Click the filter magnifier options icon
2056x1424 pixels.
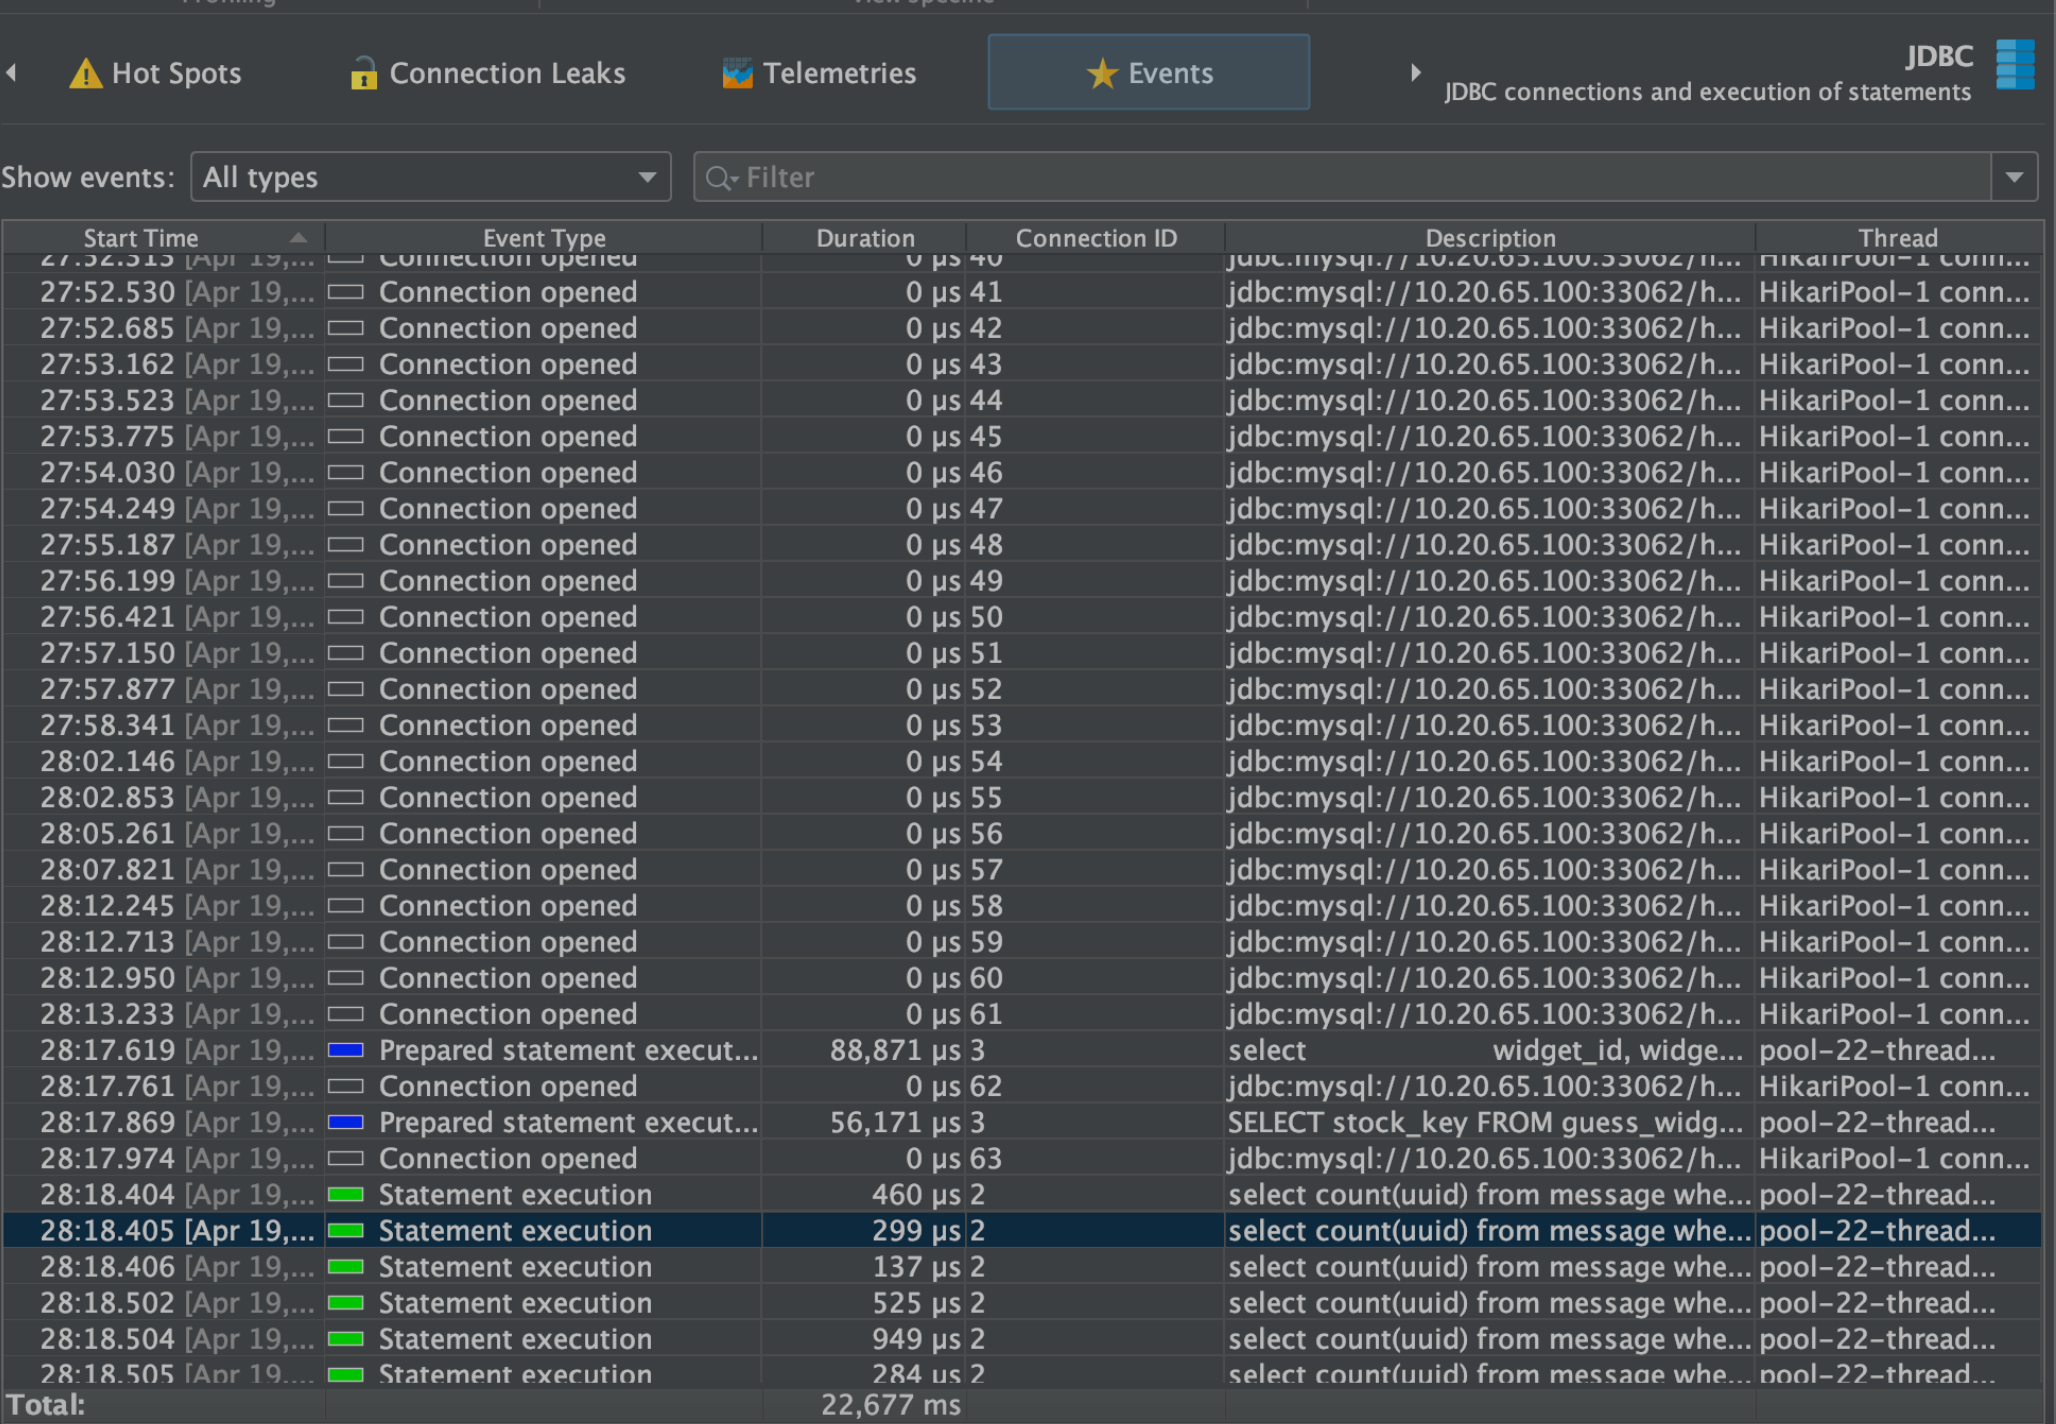point(721,178)
